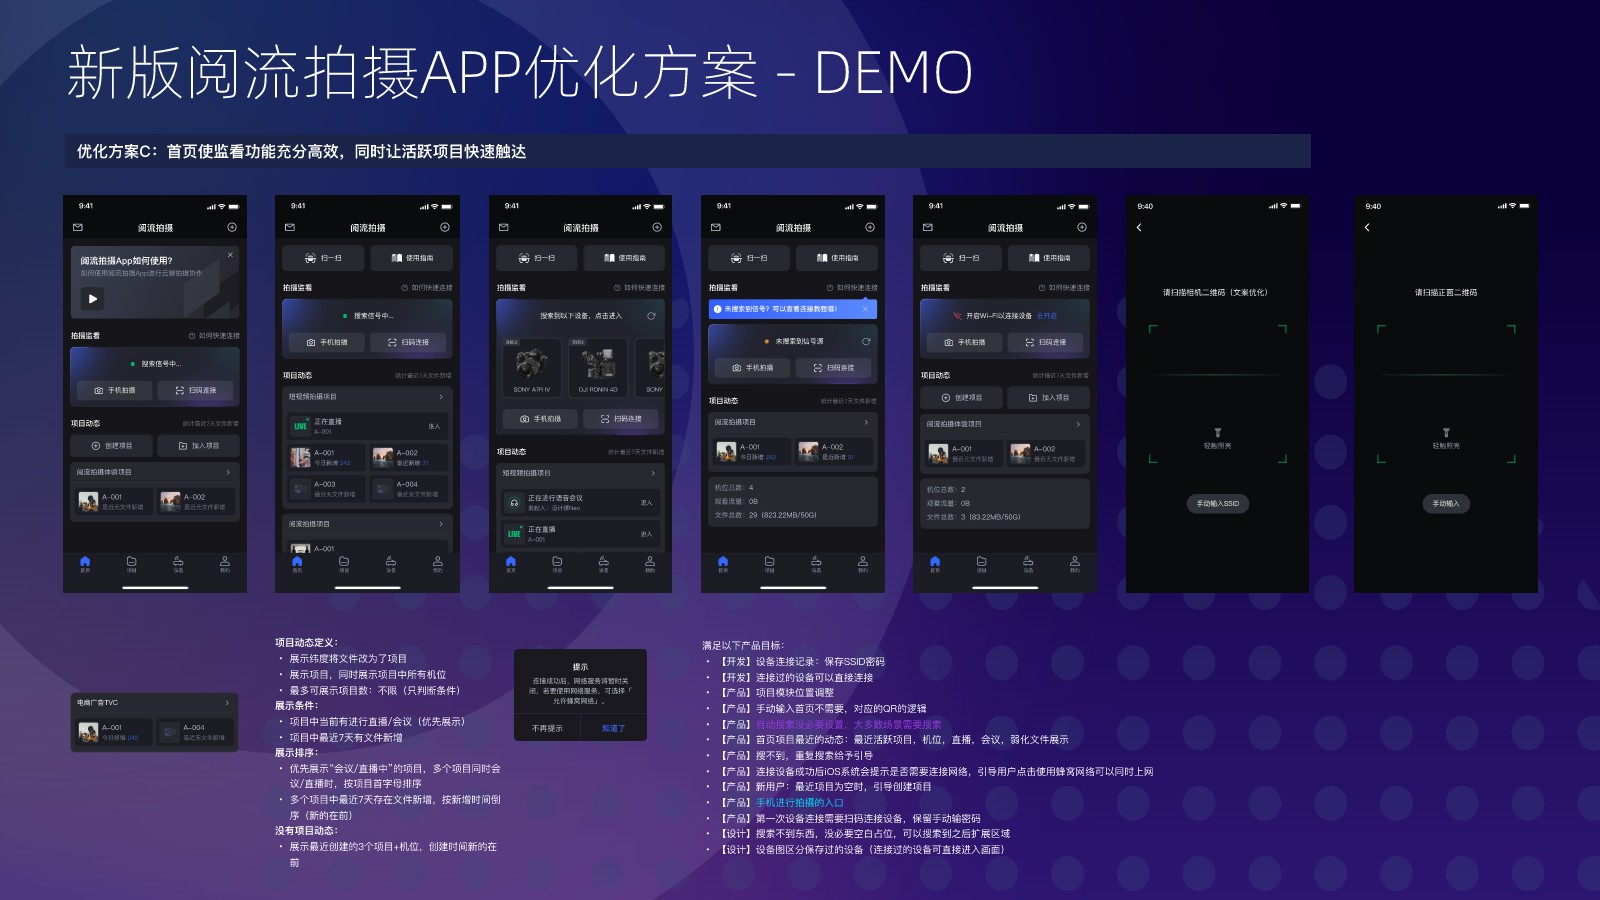Screen dimensions: 1600x900
Task: Tap 扫码连接 on the tutorial-card phone
Action: (195, 390)
